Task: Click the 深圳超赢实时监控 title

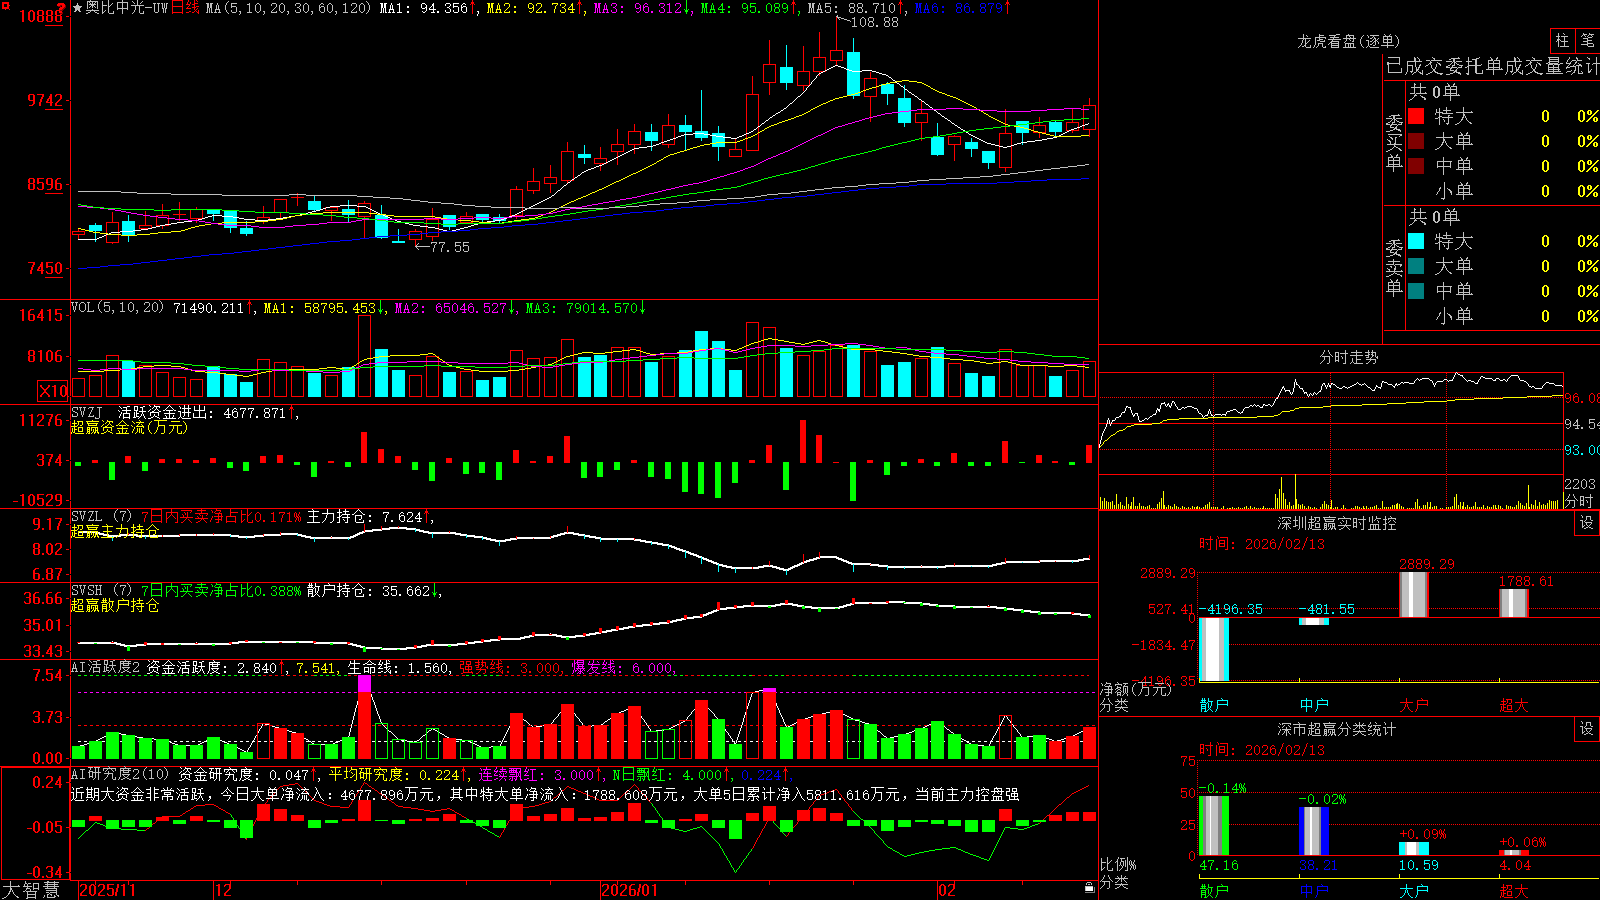Action: 1337,523
